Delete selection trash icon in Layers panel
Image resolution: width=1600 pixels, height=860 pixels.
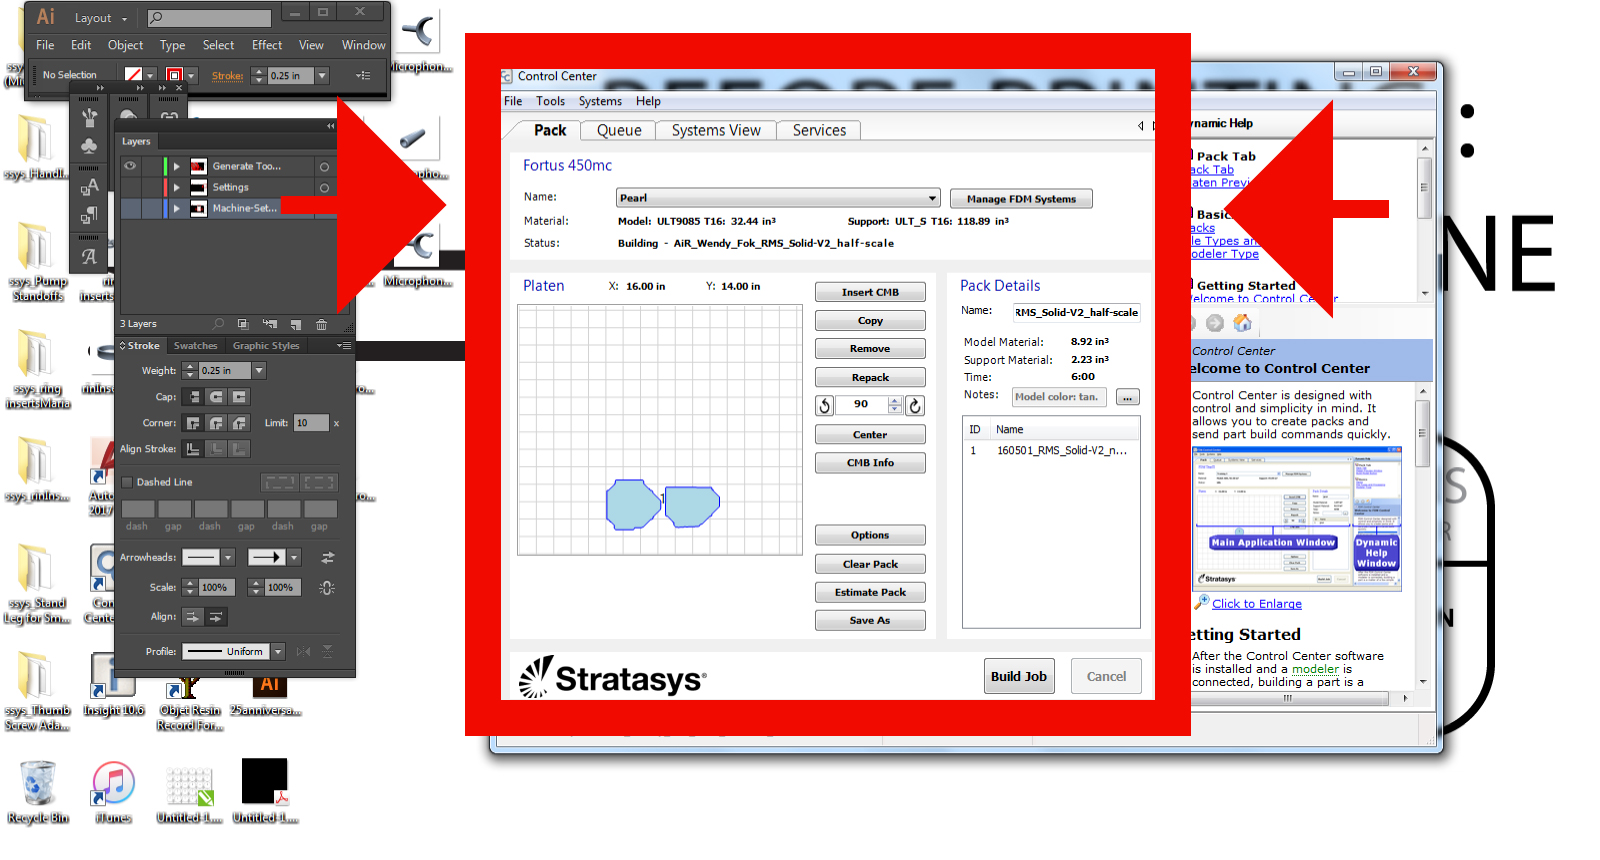point(321,324)
